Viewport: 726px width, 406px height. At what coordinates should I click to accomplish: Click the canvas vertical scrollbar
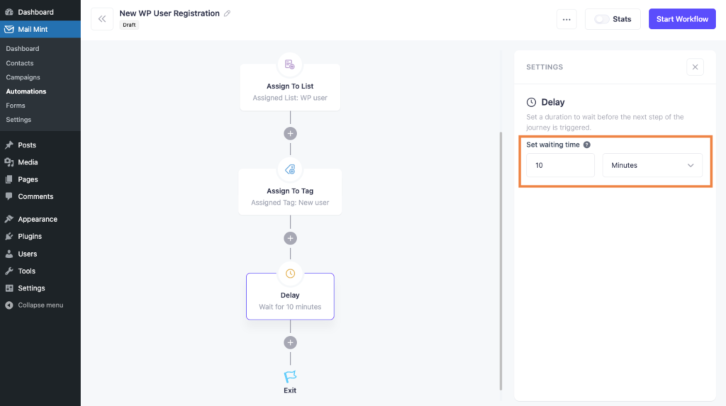coord(501,261)
